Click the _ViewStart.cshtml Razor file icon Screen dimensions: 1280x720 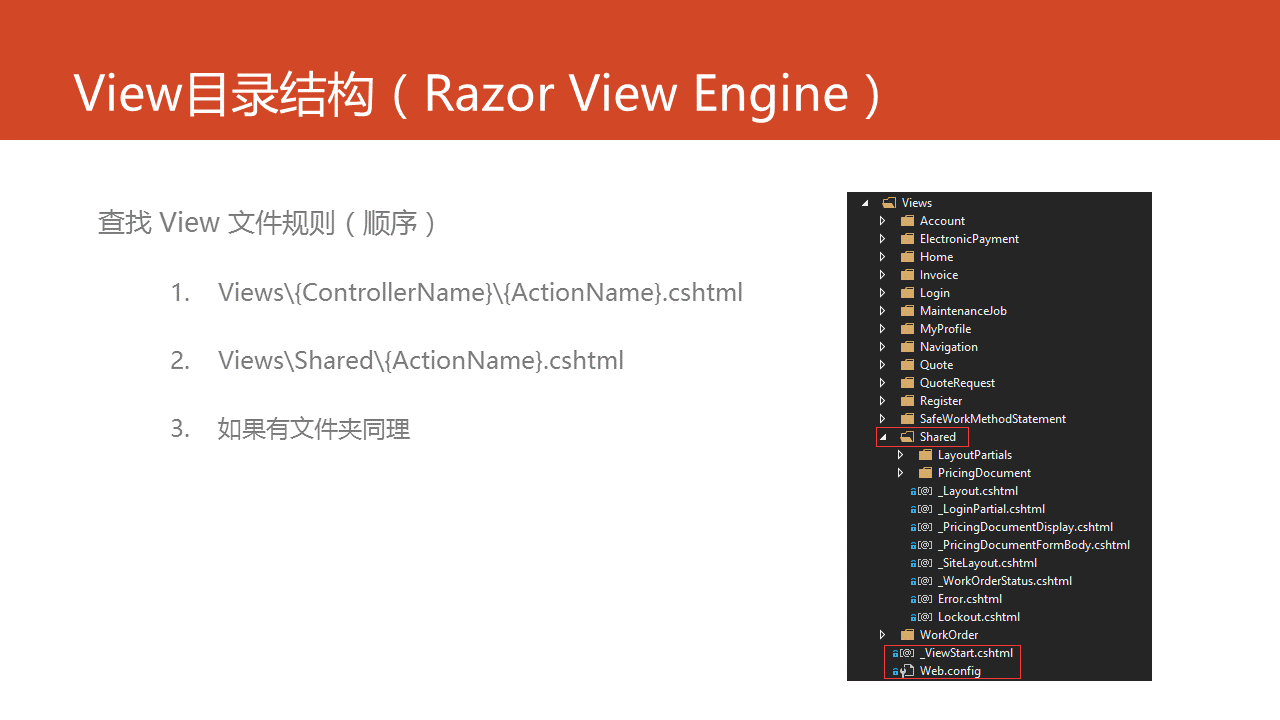pyautogui.click(x=907, y=653)
